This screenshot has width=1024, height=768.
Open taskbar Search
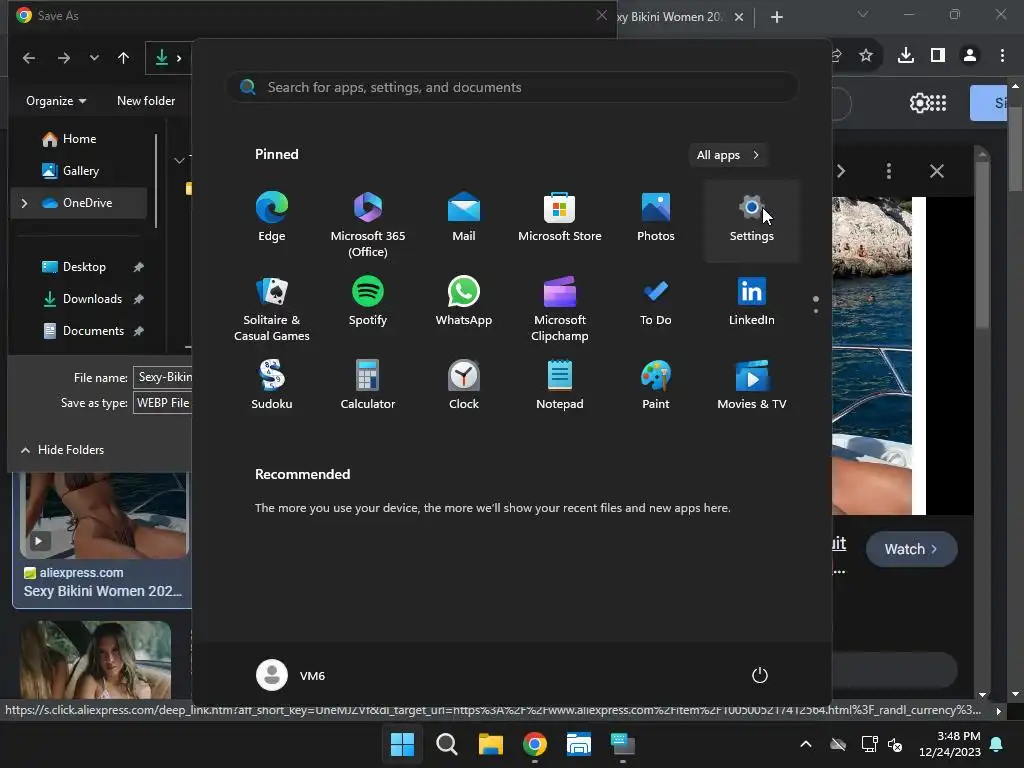tap(447, 744)
